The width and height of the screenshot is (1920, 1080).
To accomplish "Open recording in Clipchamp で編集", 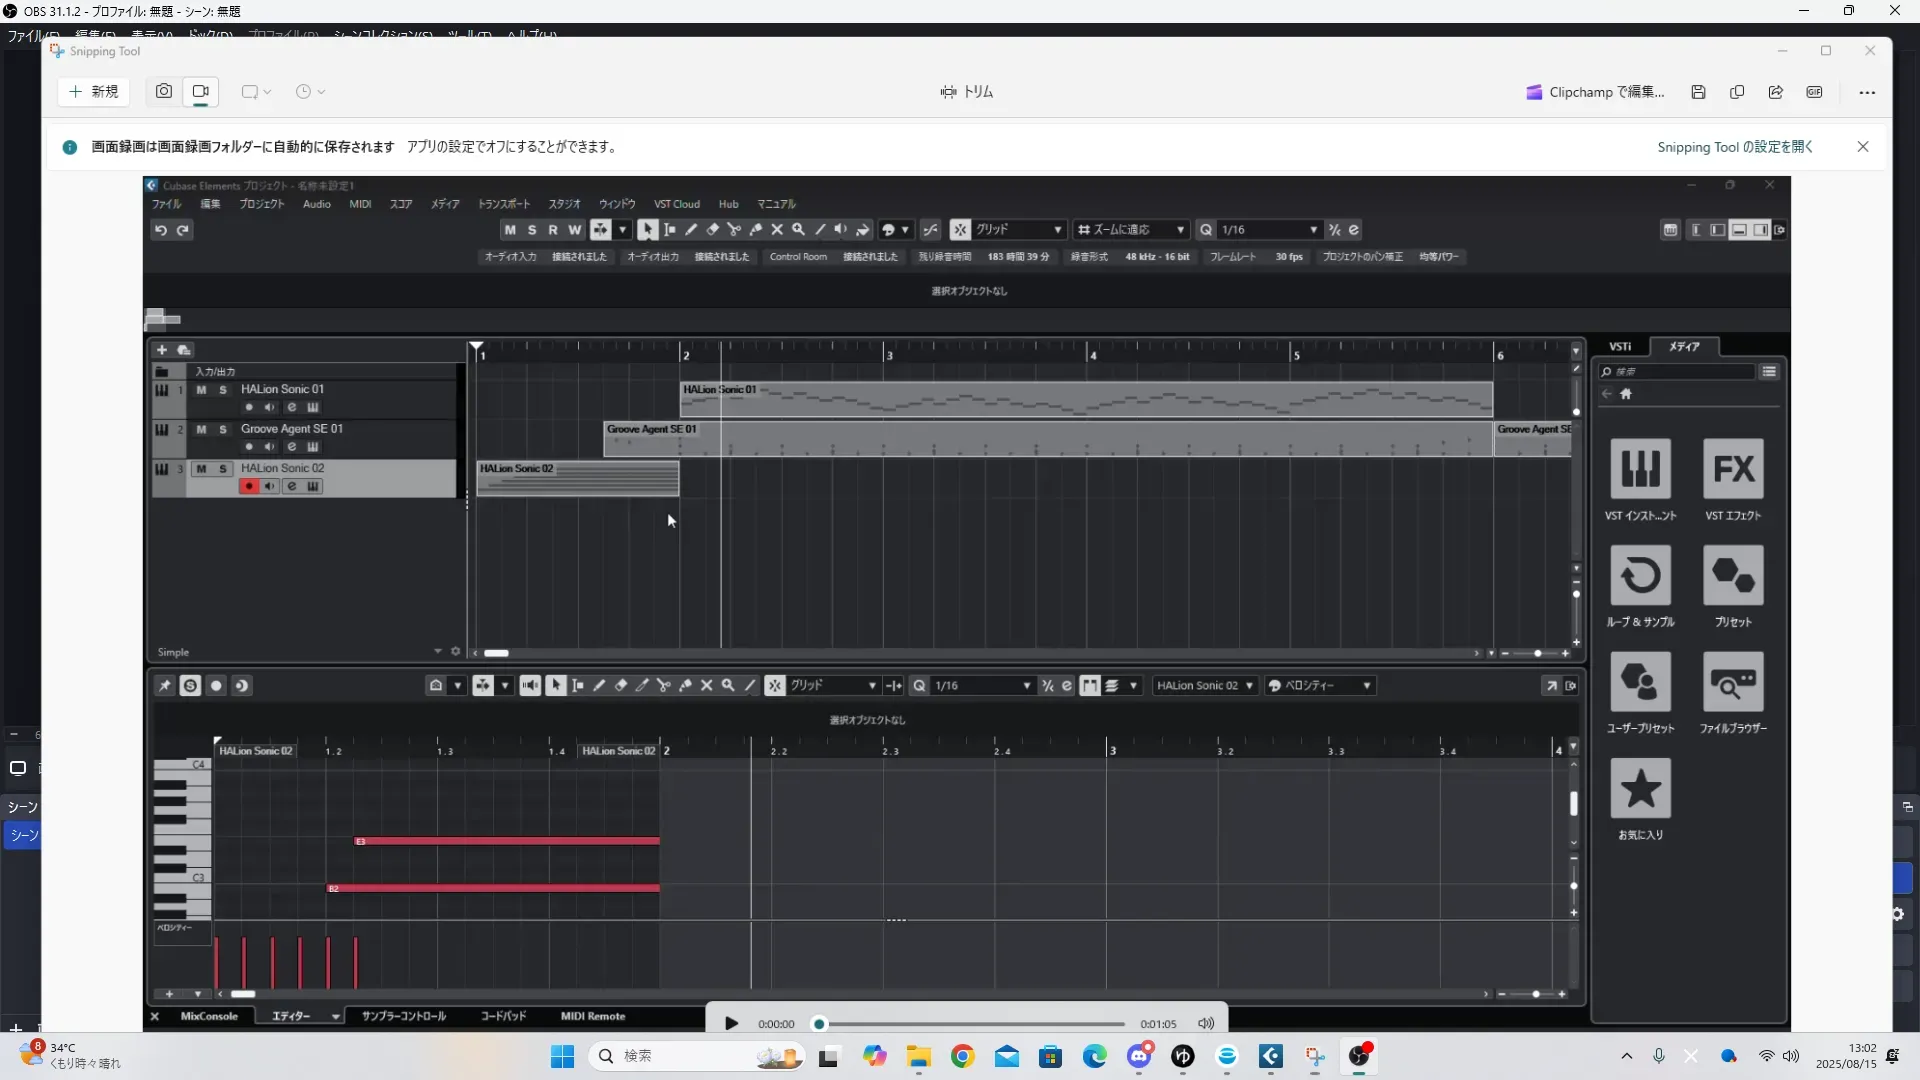I will 1595,92.
